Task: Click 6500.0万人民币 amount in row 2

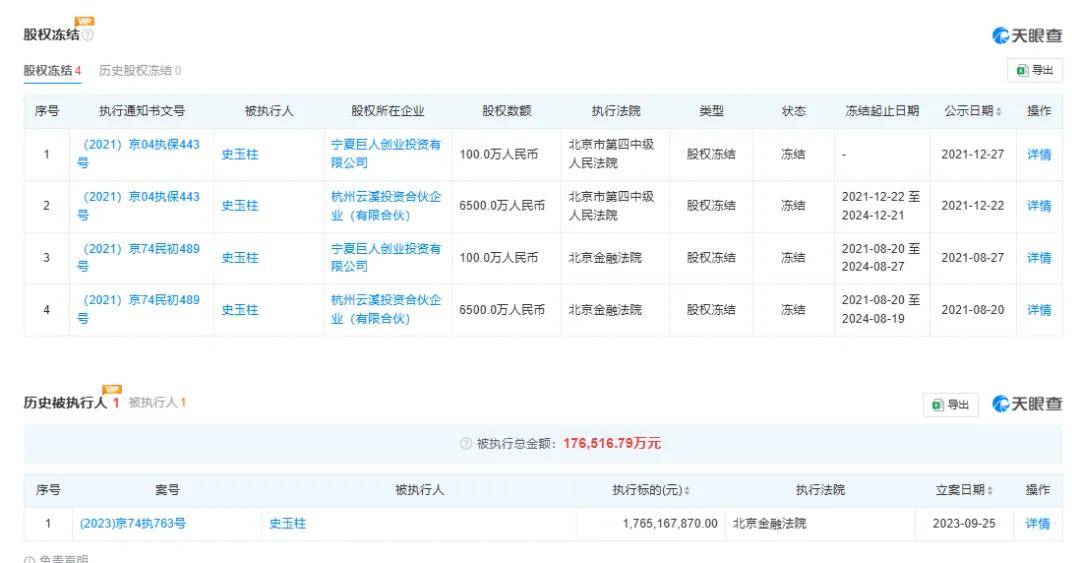Action: (502, 205)
